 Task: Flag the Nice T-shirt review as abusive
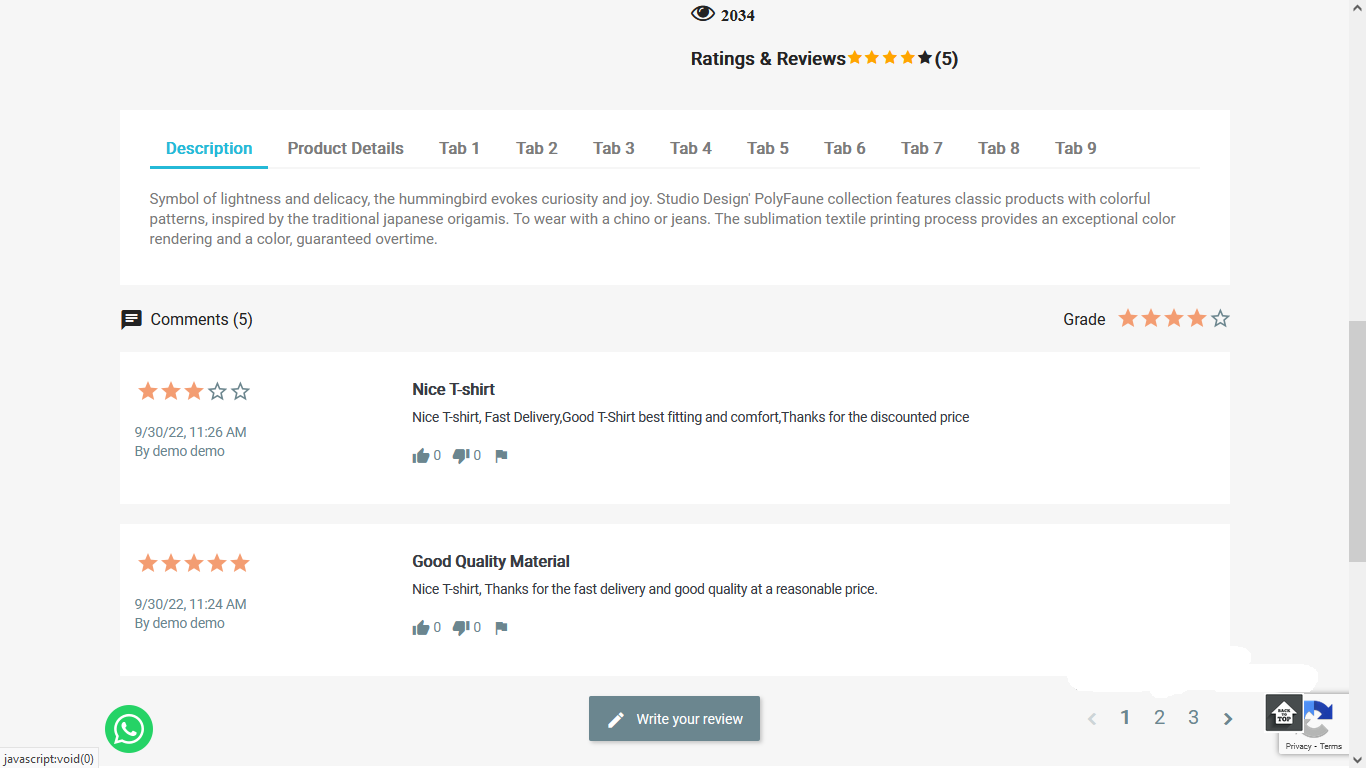pos(501,456)
